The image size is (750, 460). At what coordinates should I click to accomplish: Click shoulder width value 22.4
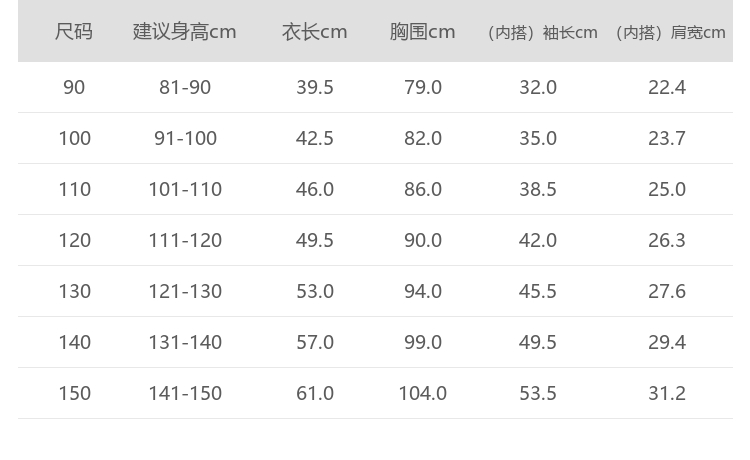pyautogui.click(x=667, y=87)
